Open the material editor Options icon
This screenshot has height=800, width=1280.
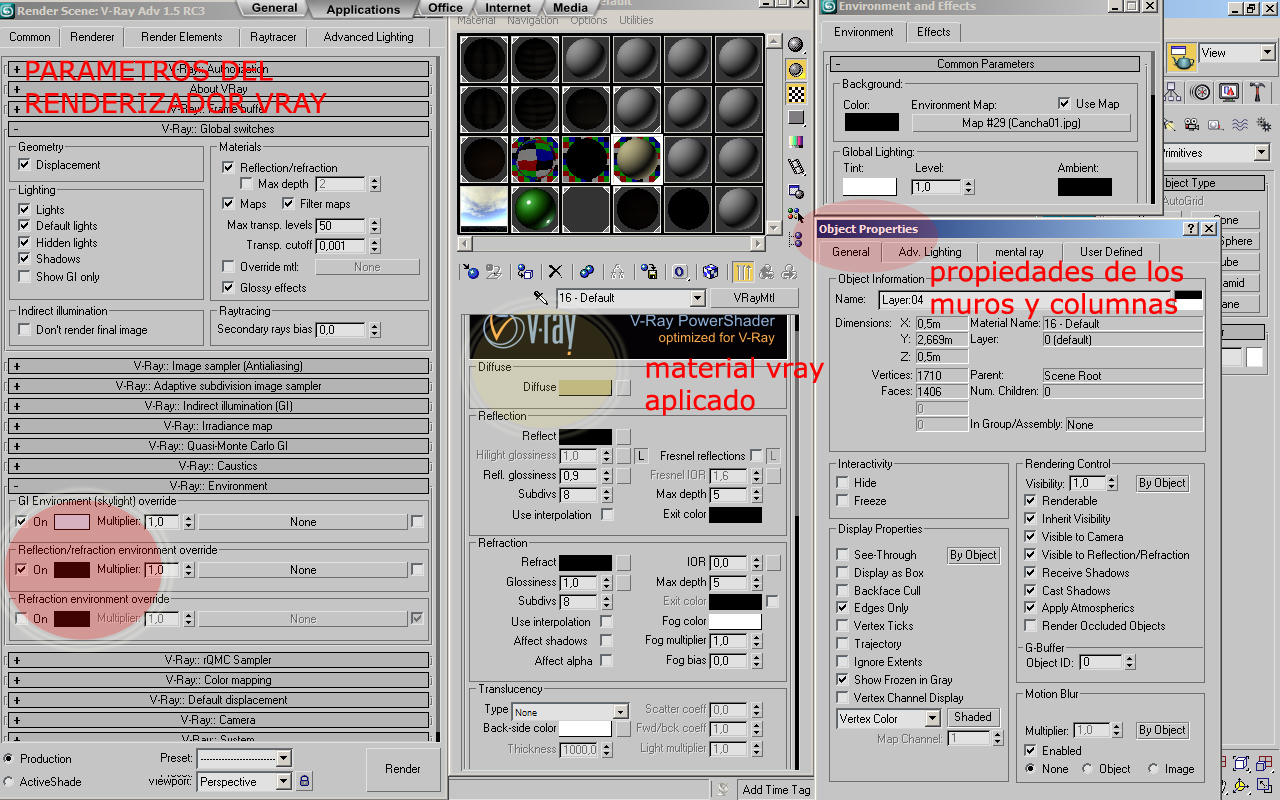796,191
